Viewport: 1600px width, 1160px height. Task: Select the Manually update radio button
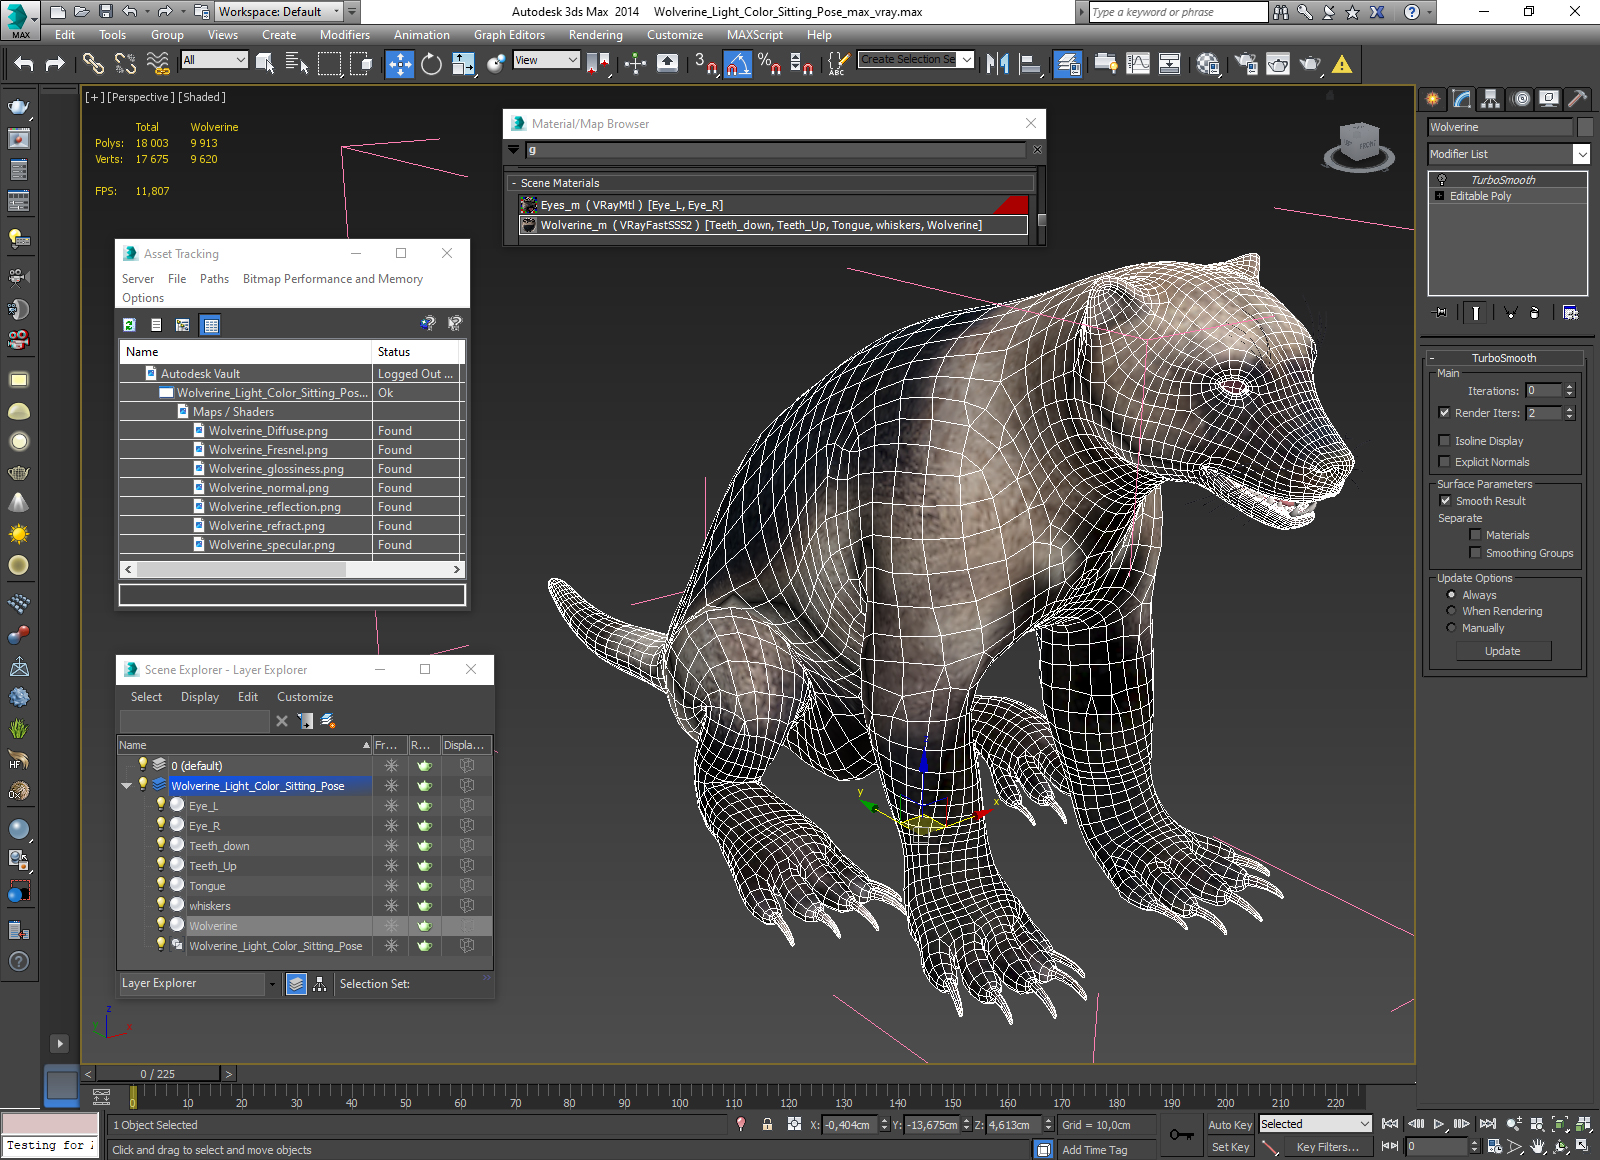[1451, 627]
